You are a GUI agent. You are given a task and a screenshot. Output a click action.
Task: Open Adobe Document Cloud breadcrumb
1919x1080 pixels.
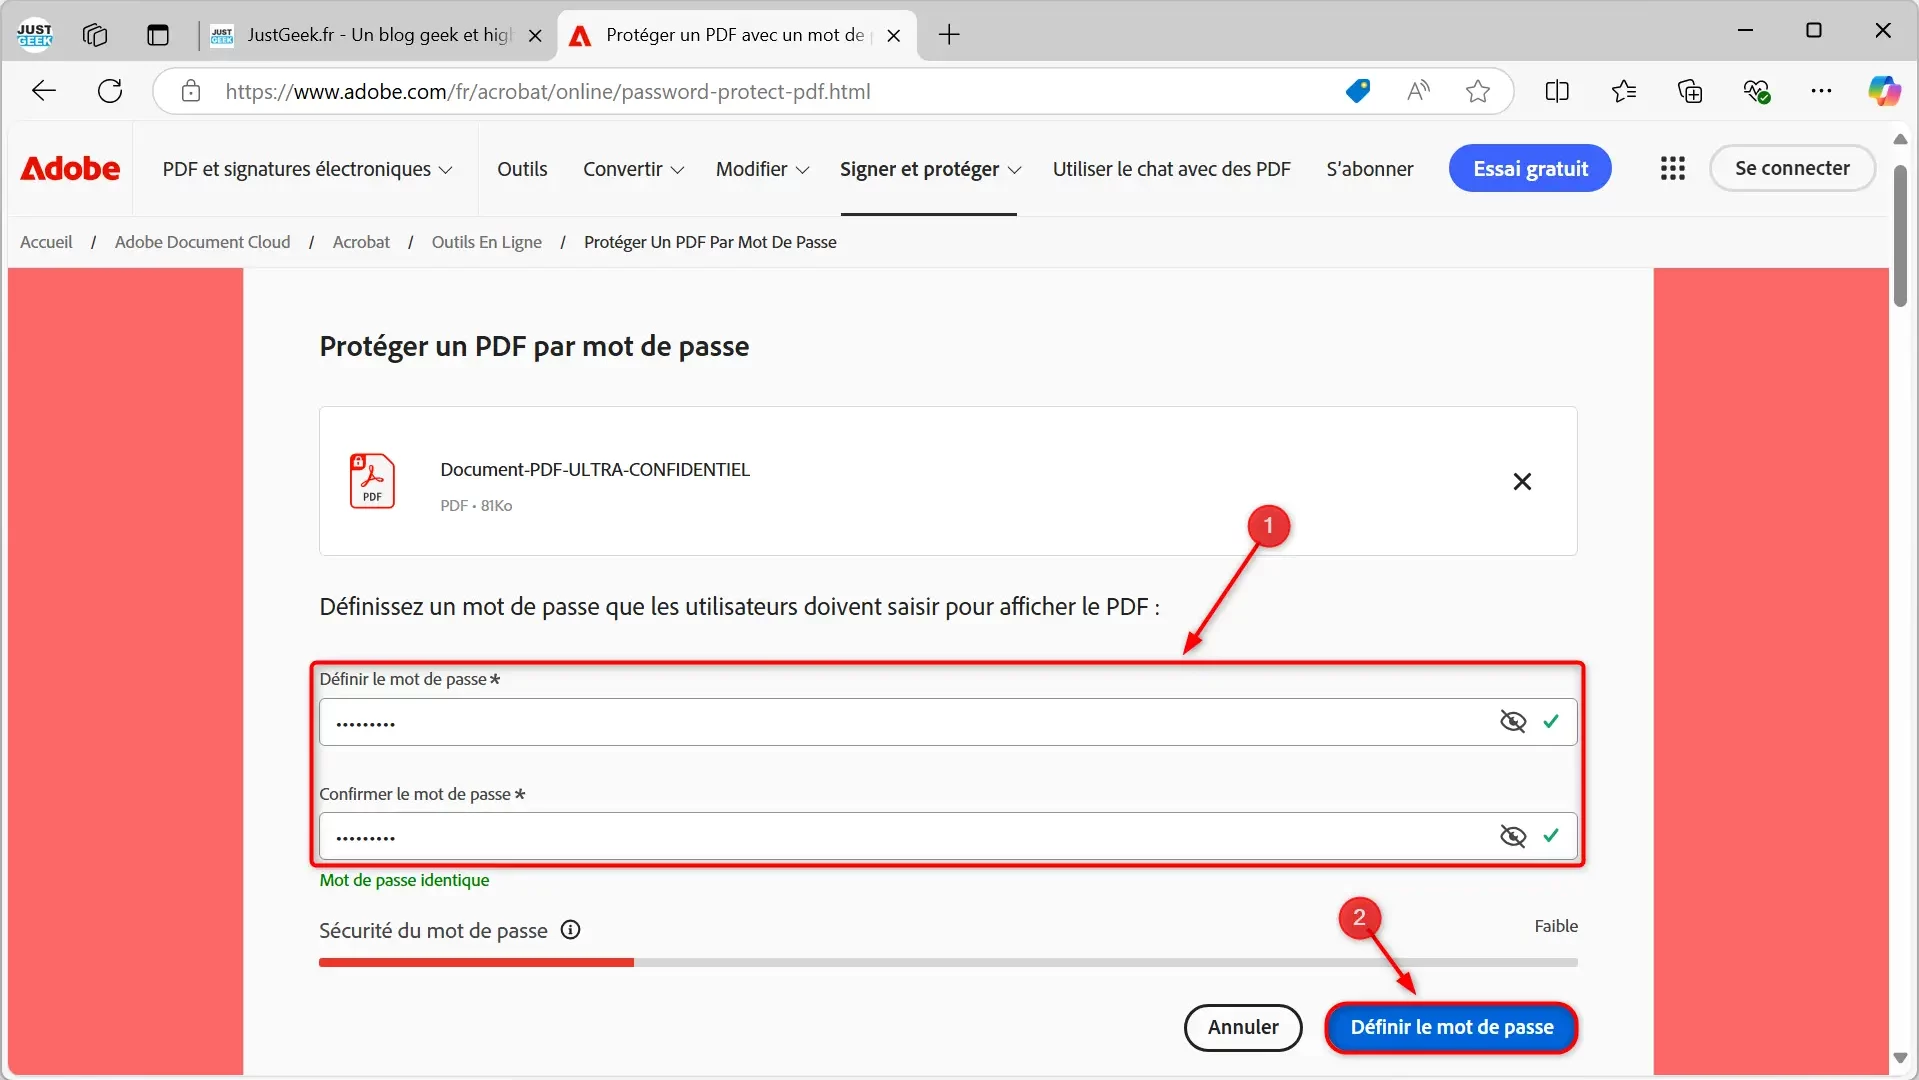(203, 242)
